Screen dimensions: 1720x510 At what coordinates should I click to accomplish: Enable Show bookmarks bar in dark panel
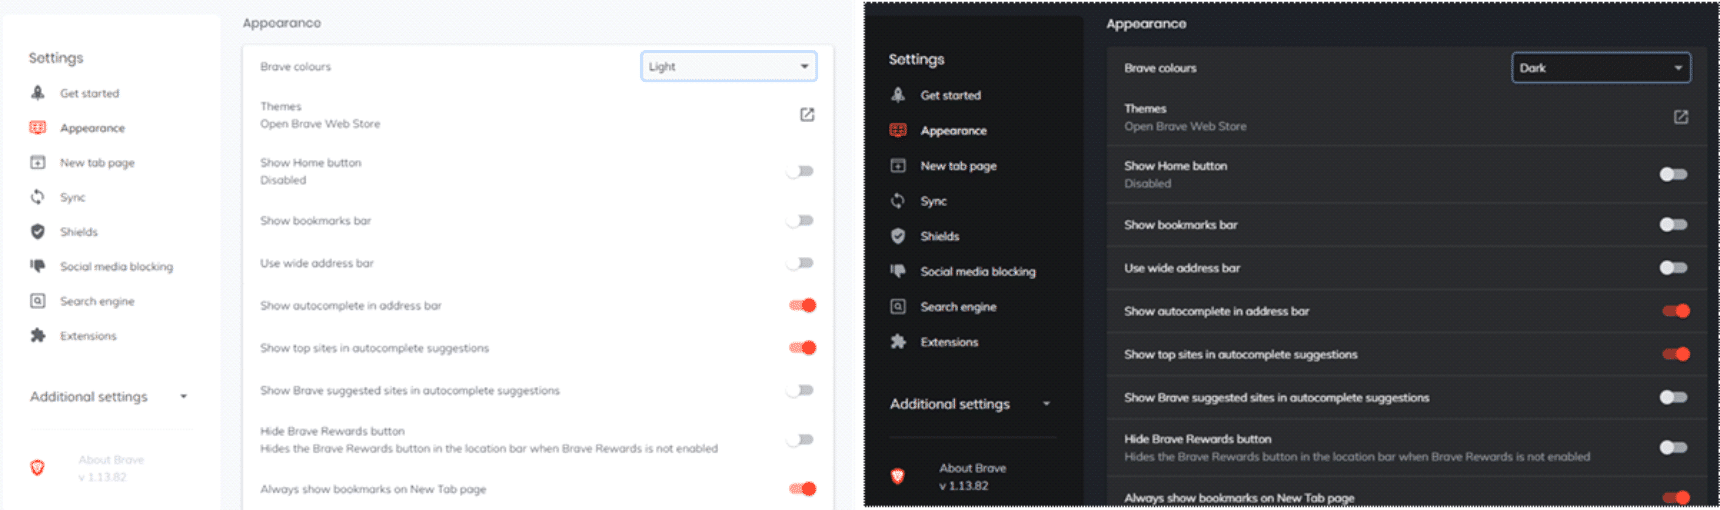click(x=1673, y=224)
